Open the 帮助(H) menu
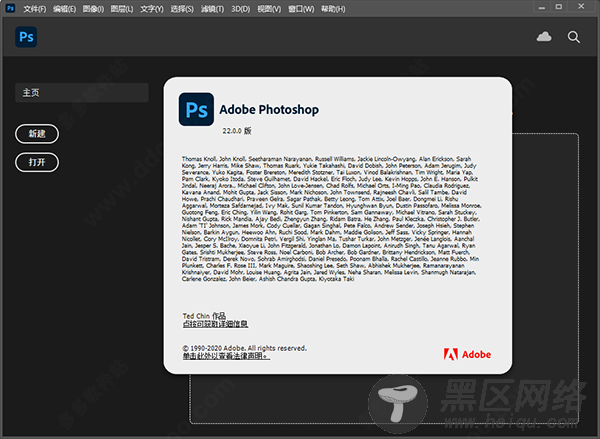The width and height of the screenshot is (600, 439). (x=333, y=9)
